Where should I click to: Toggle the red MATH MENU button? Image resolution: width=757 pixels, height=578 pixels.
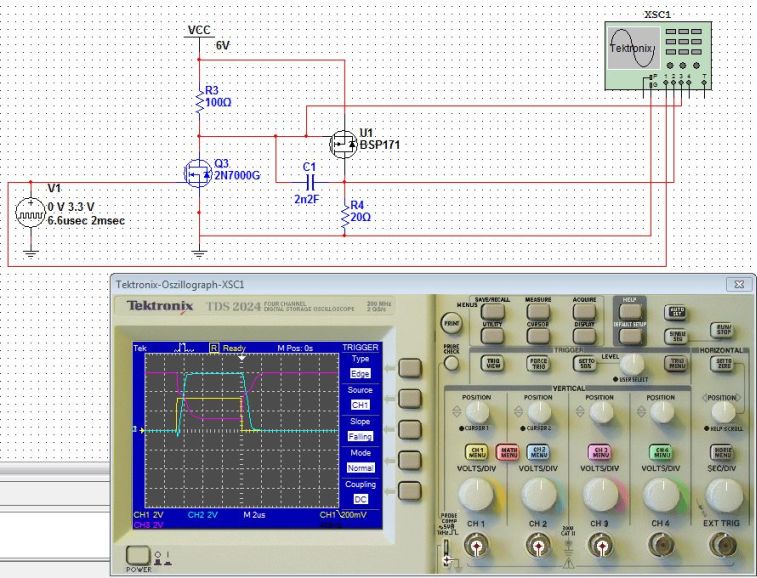coord(508,452)
